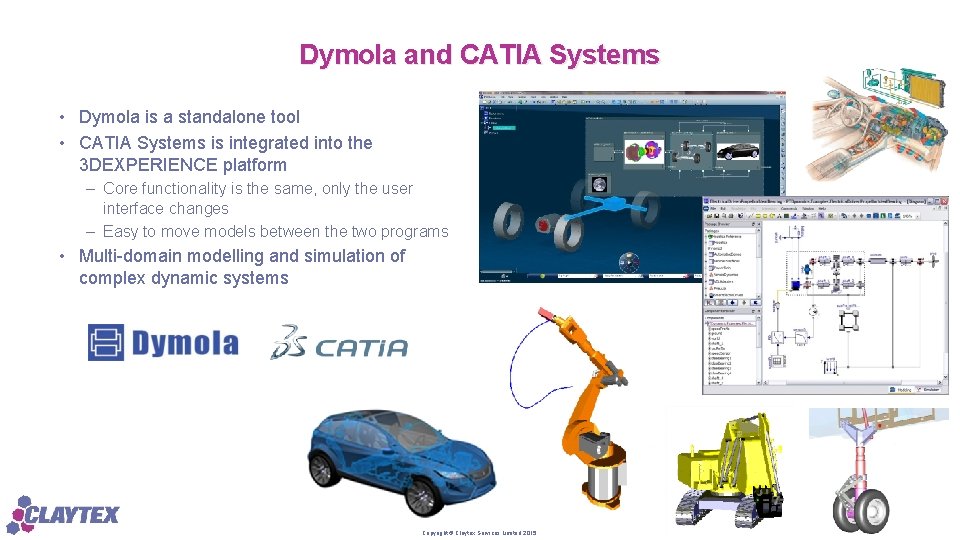This screenshot has height=540, width=960.
Task: Click the colorful engine block in CATIA window
Action: [x=643, y=151]
